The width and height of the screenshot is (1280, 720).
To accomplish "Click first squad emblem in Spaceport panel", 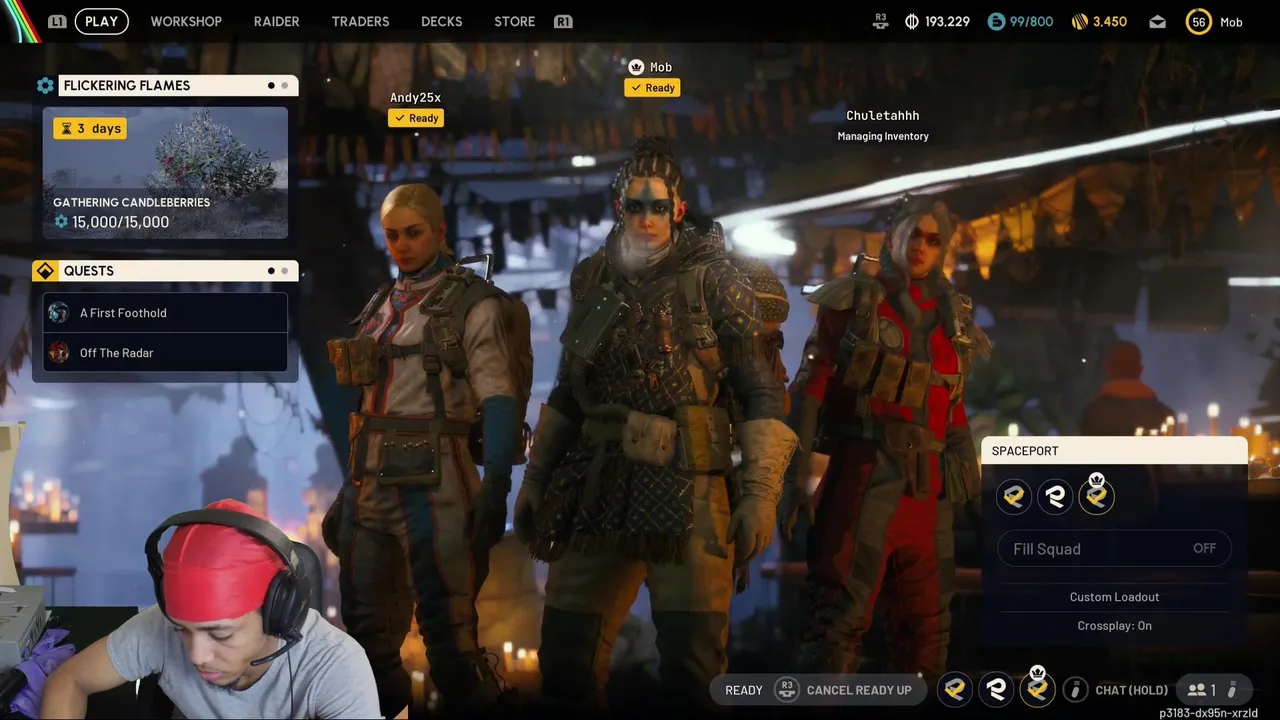I will (1014, 496).
